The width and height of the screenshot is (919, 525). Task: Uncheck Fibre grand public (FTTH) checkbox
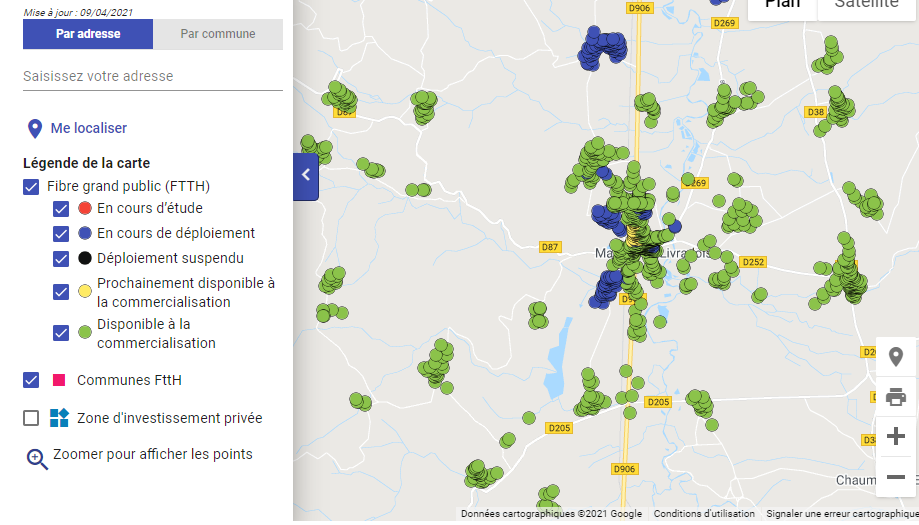pos(31,186)
